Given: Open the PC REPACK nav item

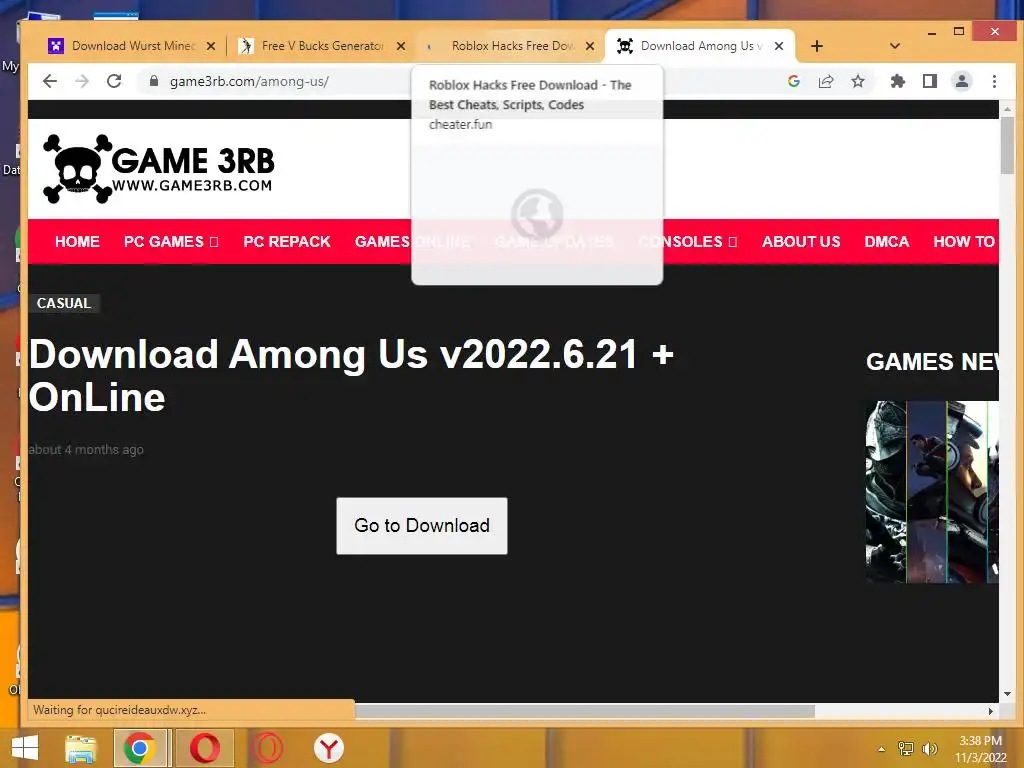Looking at the screenshot, I should click(287, 242).
